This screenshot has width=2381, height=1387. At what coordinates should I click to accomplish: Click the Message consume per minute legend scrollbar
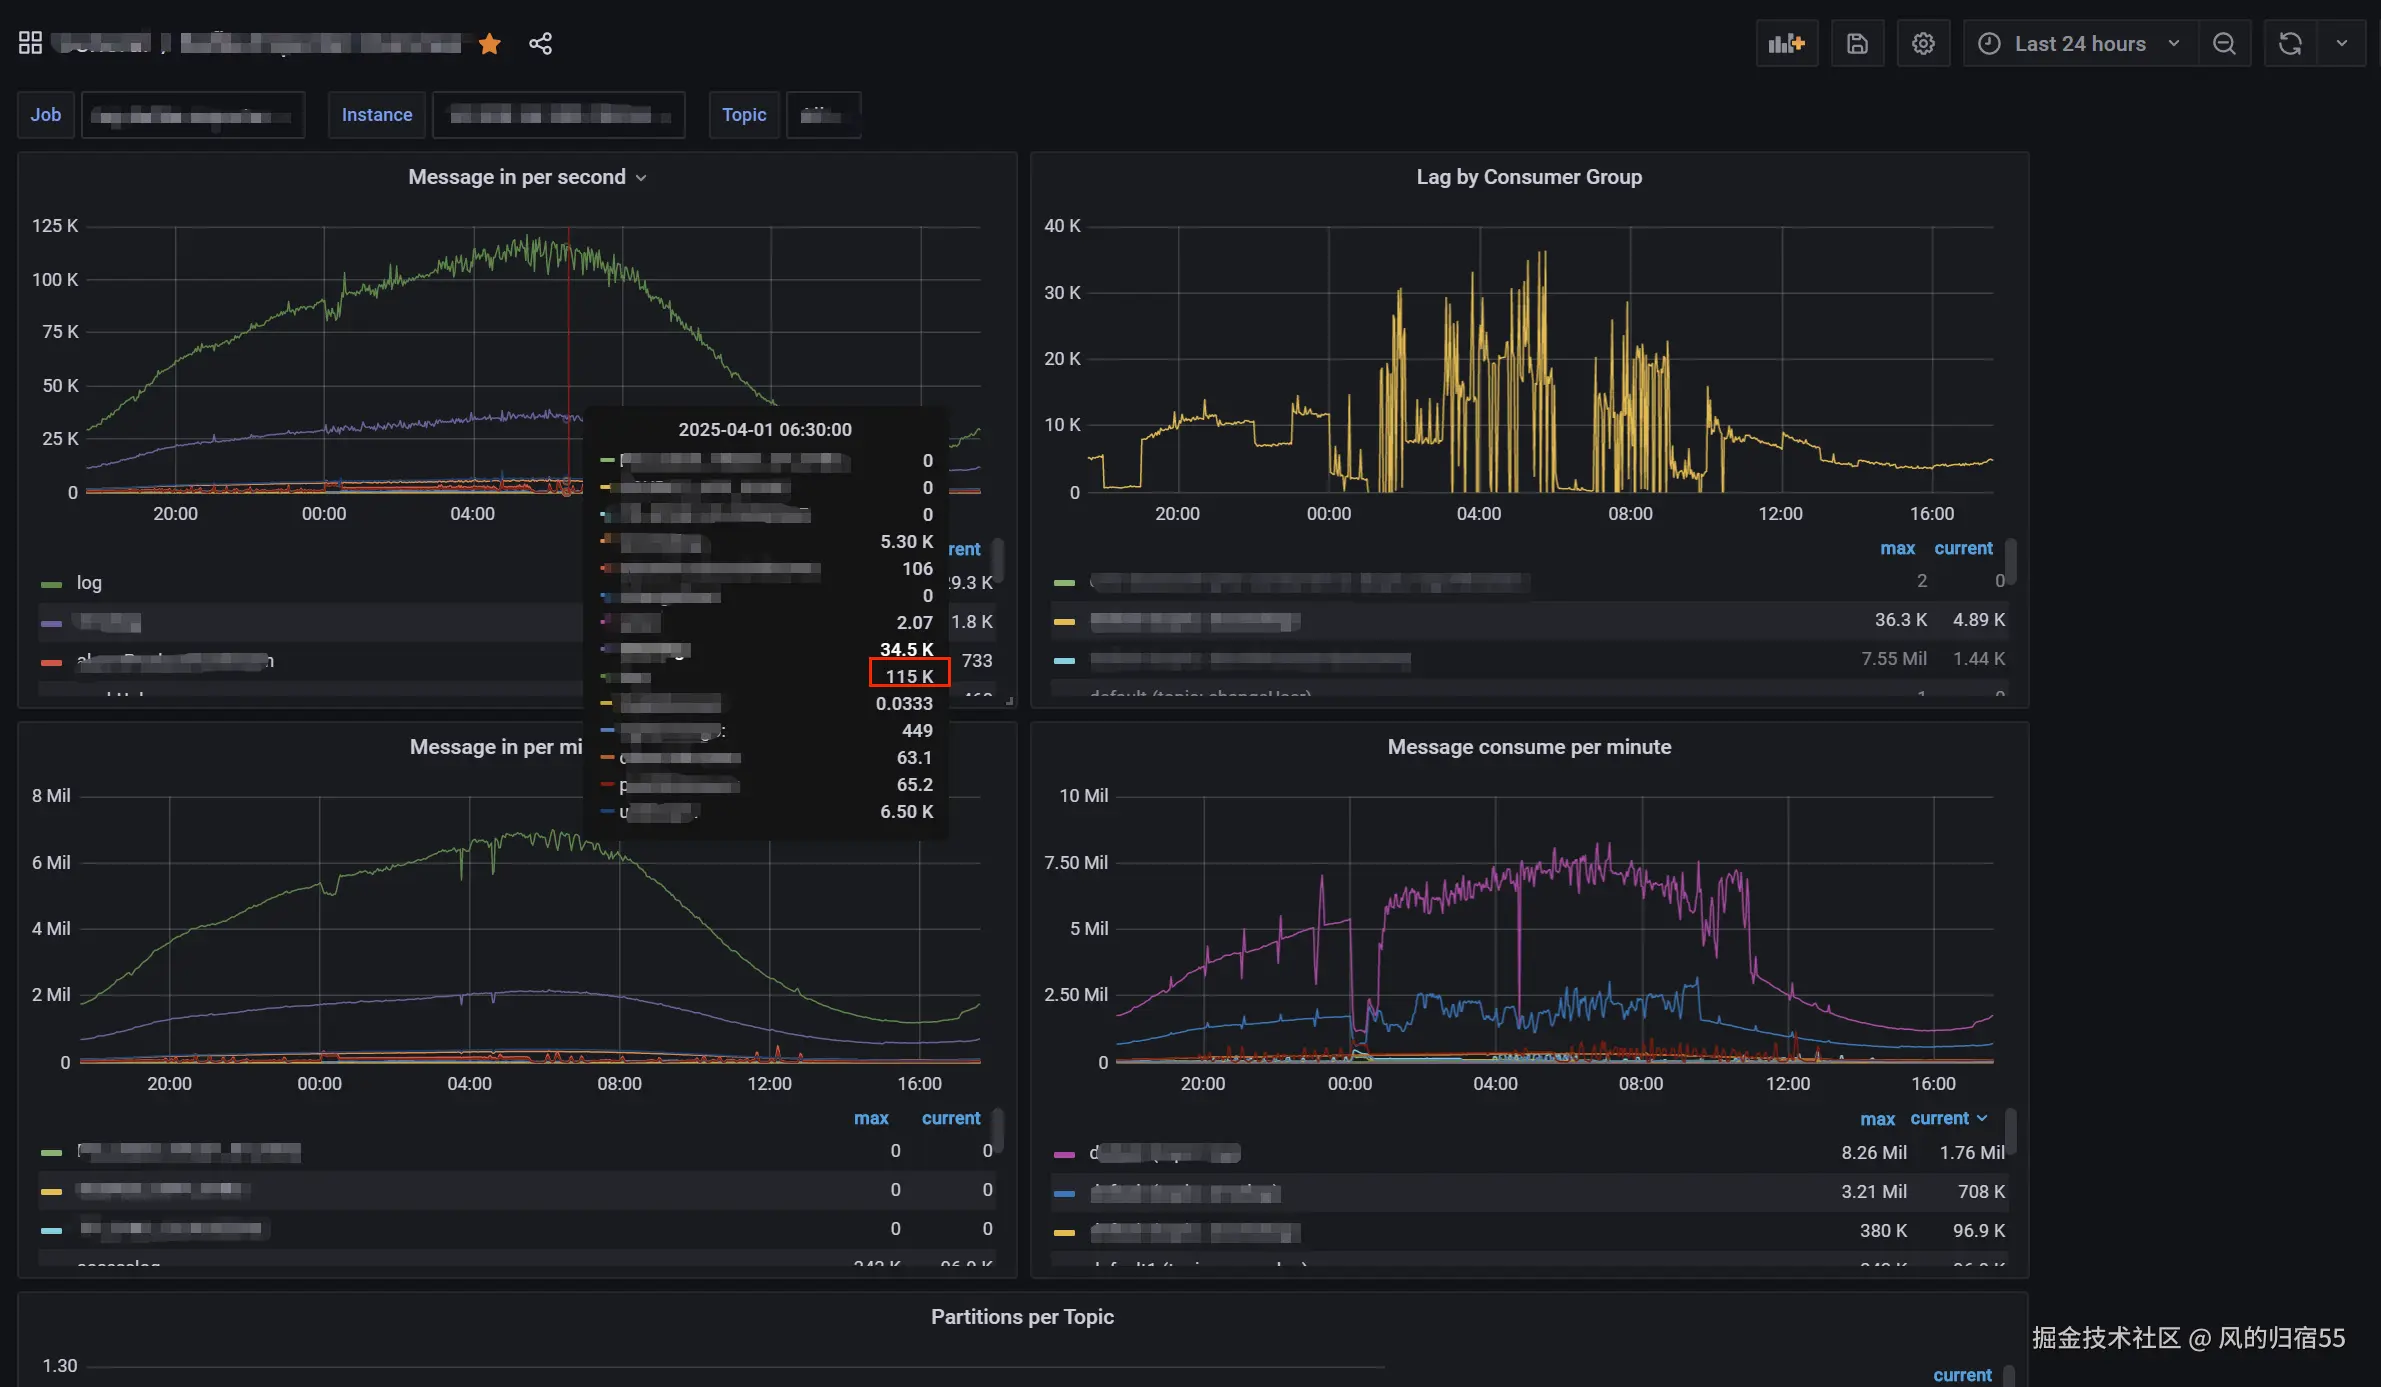(x=2011, y=1130)
